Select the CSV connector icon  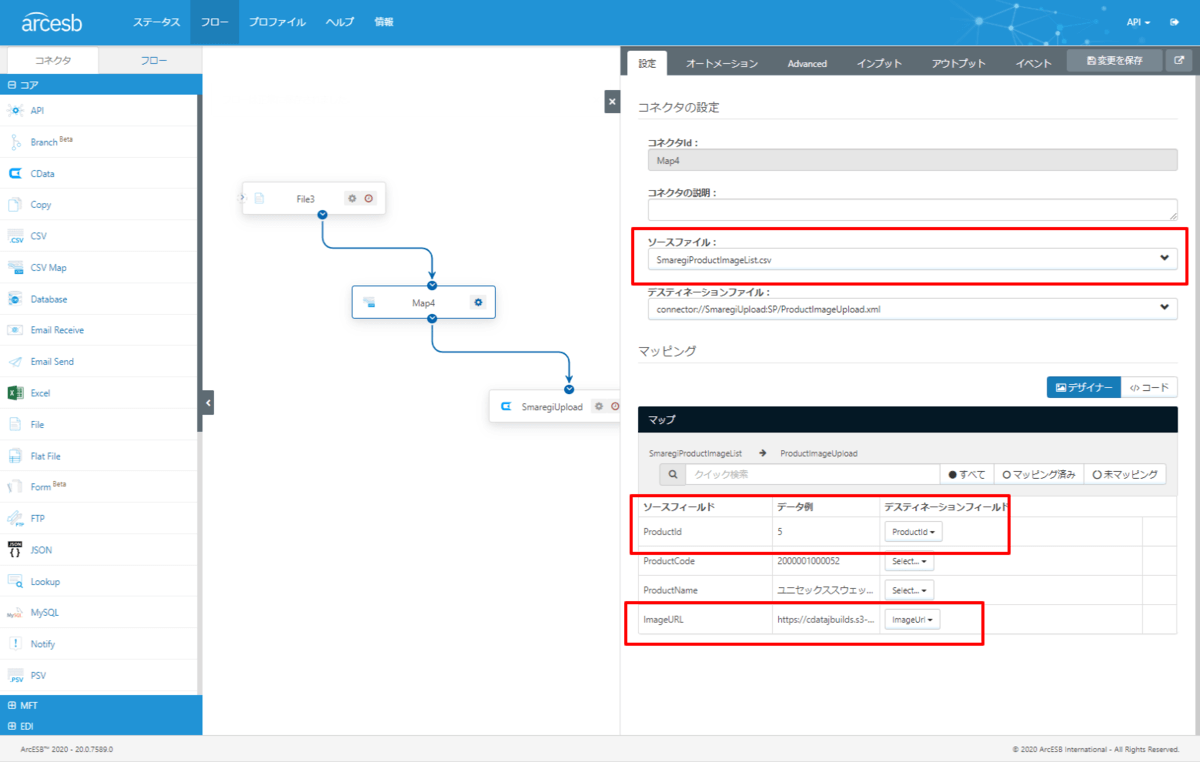pos(15,236)
